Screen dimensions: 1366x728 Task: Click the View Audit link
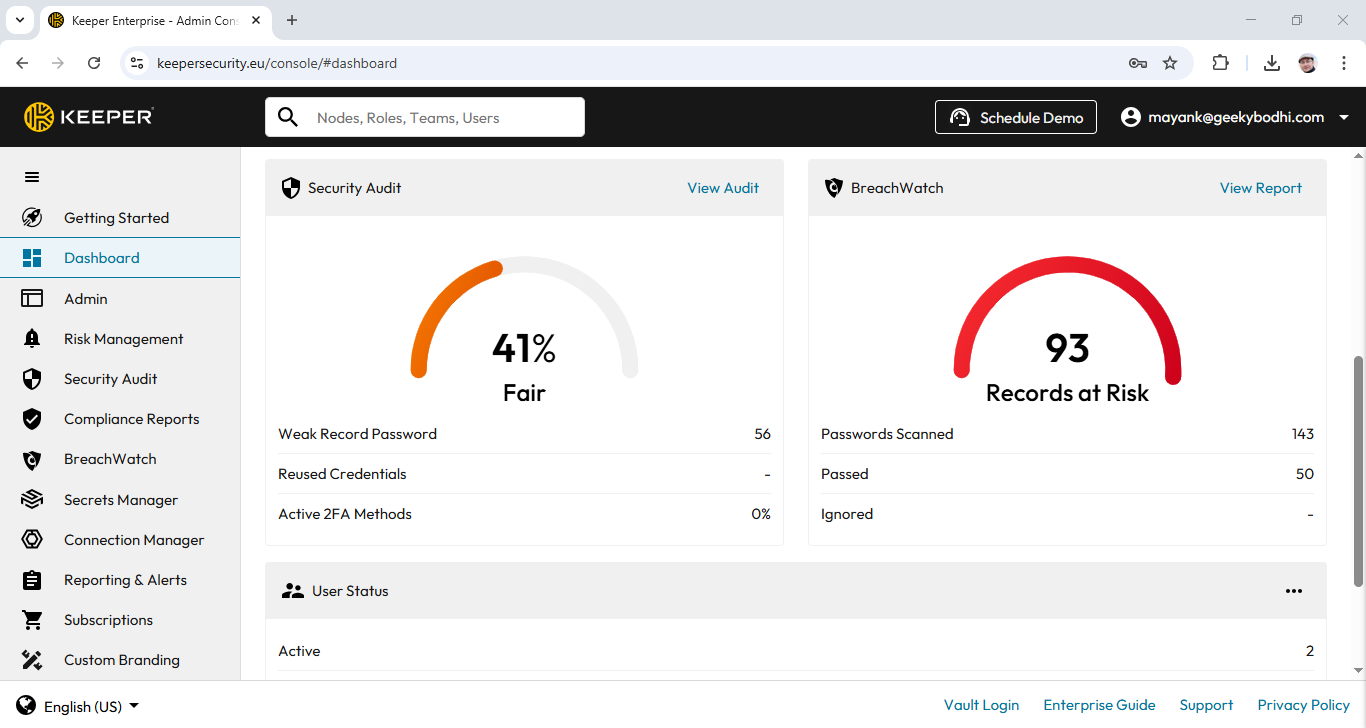[x=723, y=188]
